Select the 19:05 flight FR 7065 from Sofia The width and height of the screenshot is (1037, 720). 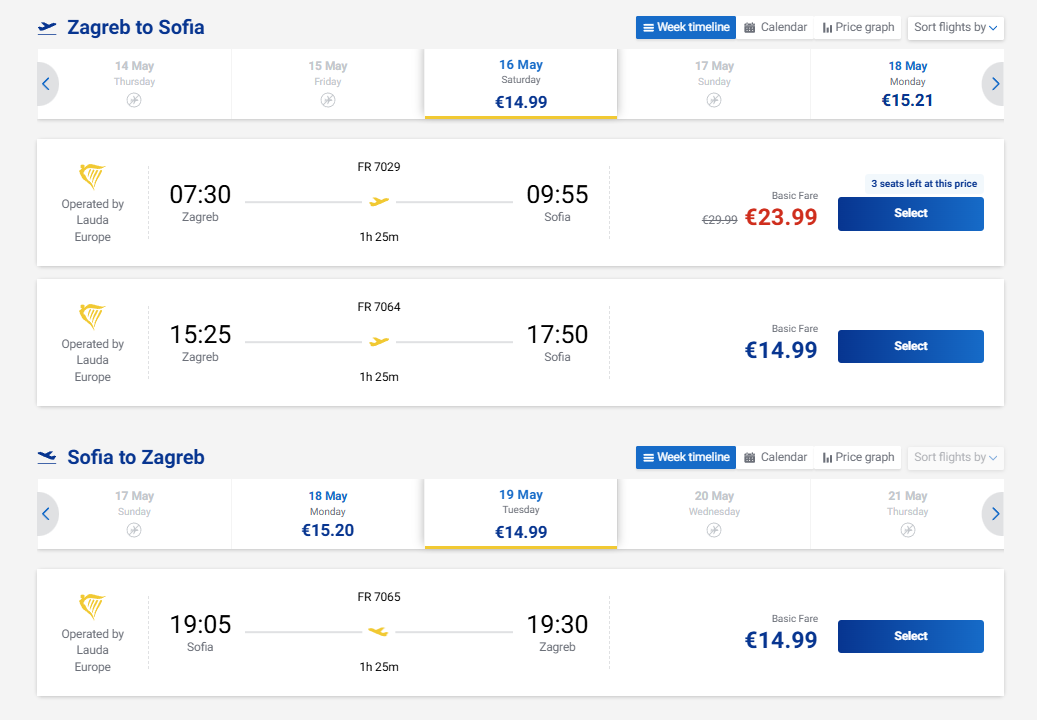pyautogui.click(x=911, y=636)
